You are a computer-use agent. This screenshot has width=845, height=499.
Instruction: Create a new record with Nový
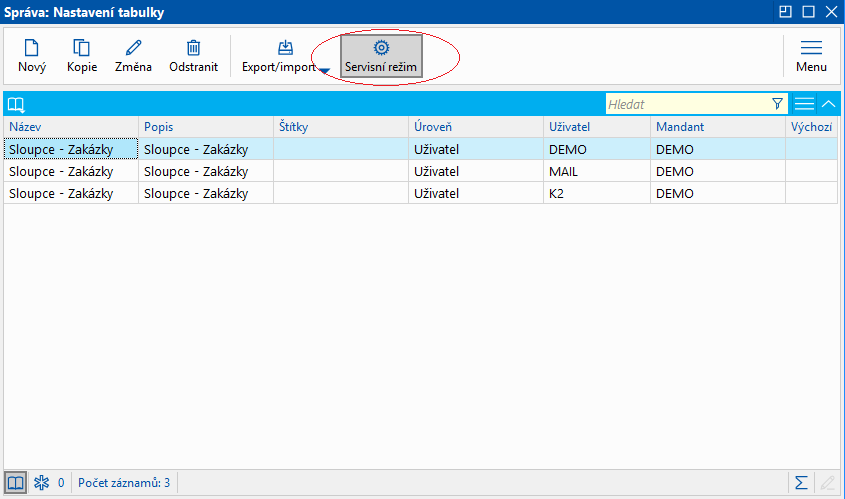coord(32,56)
